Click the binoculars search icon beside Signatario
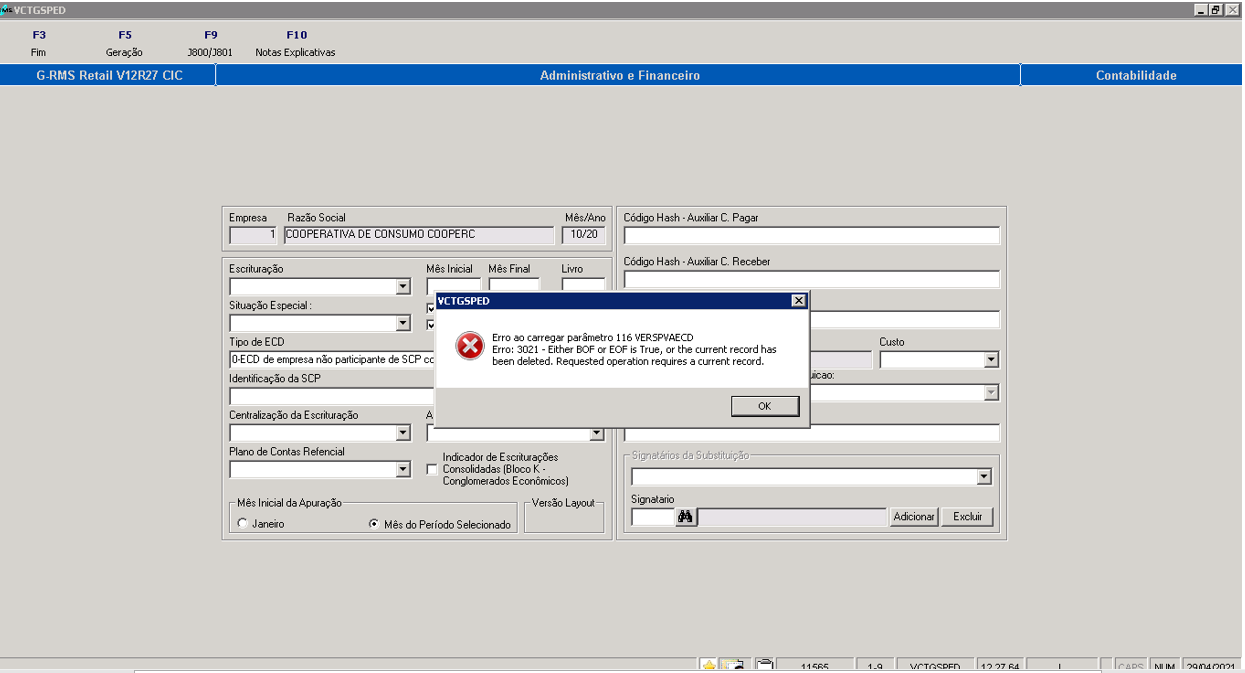Screen dimensions: 1245x673 tap(686, 517)
